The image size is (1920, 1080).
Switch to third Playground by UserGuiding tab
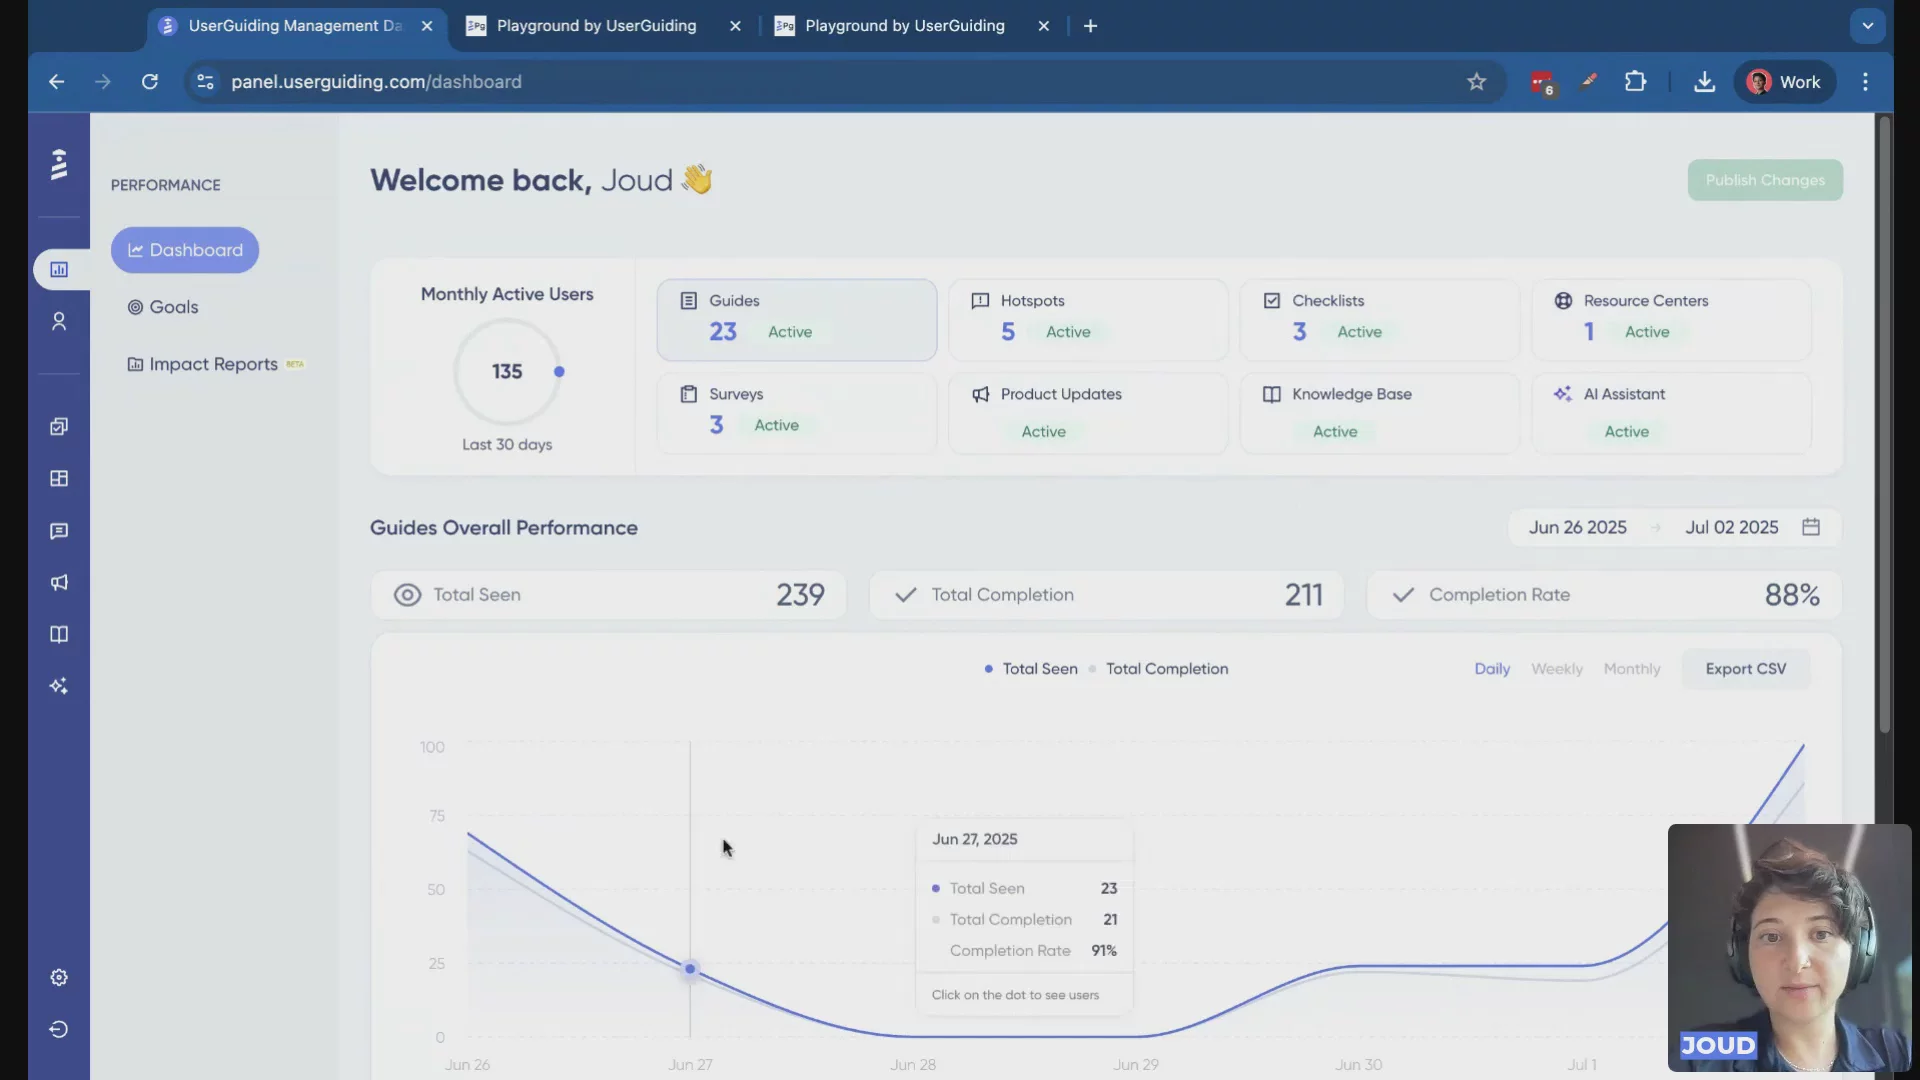904,26
